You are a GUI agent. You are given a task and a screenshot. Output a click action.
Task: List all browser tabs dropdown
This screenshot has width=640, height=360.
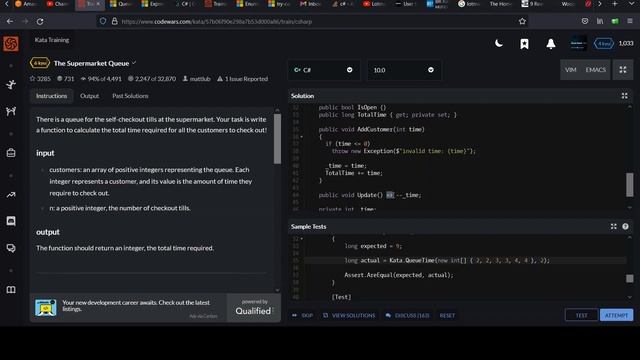630,4
